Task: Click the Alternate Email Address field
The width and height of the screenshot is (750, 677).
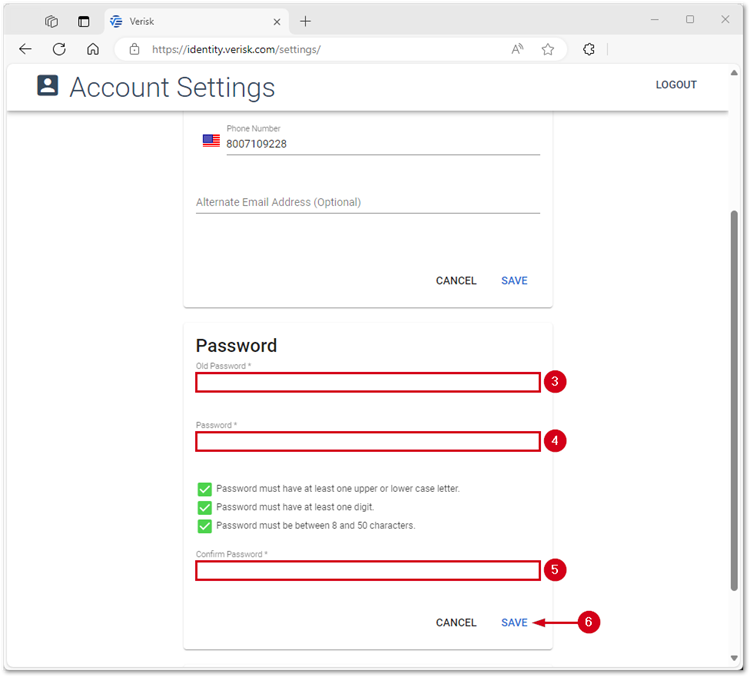Action: pos(367,202)
